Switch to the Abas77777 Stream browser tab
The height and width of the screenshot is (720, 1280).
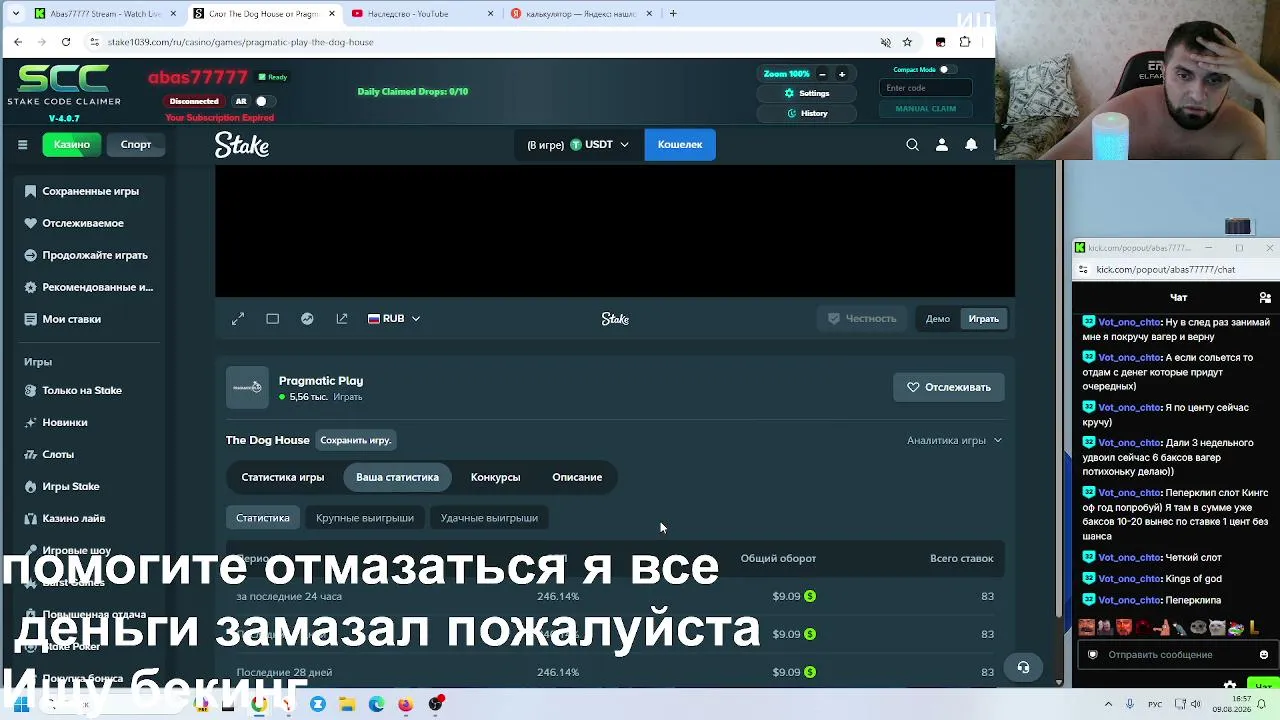(x=105, y=14)
